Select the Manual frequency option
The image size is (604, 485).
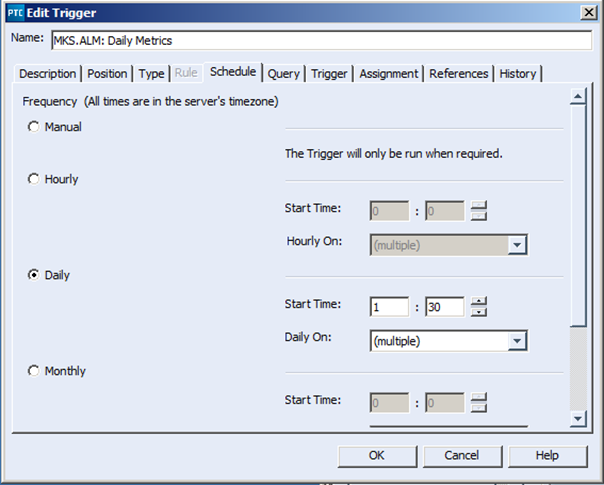[34, 127]
